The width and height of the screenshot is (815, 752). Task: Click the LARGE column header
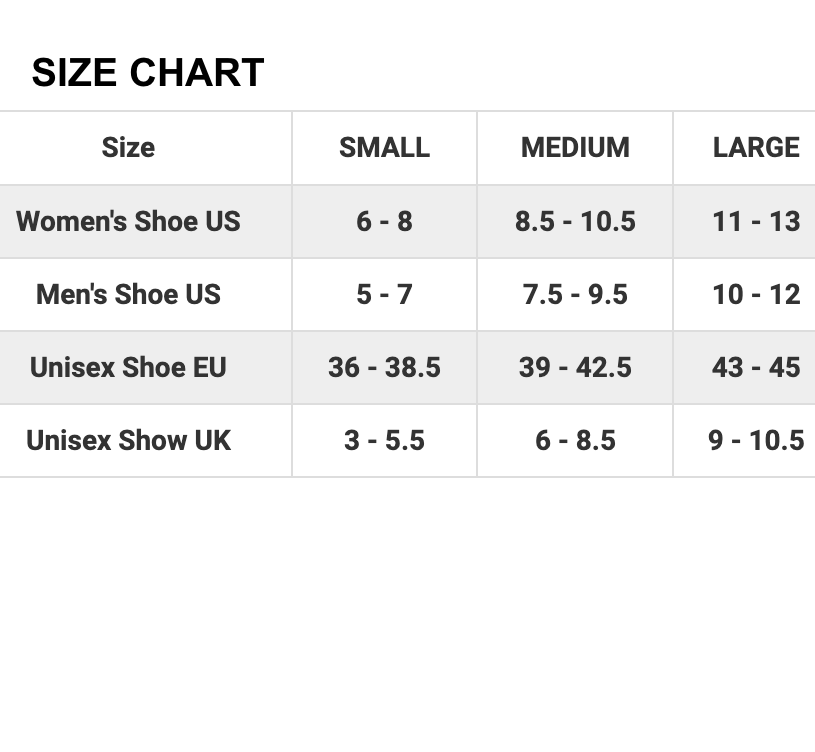tap(756, 148)
